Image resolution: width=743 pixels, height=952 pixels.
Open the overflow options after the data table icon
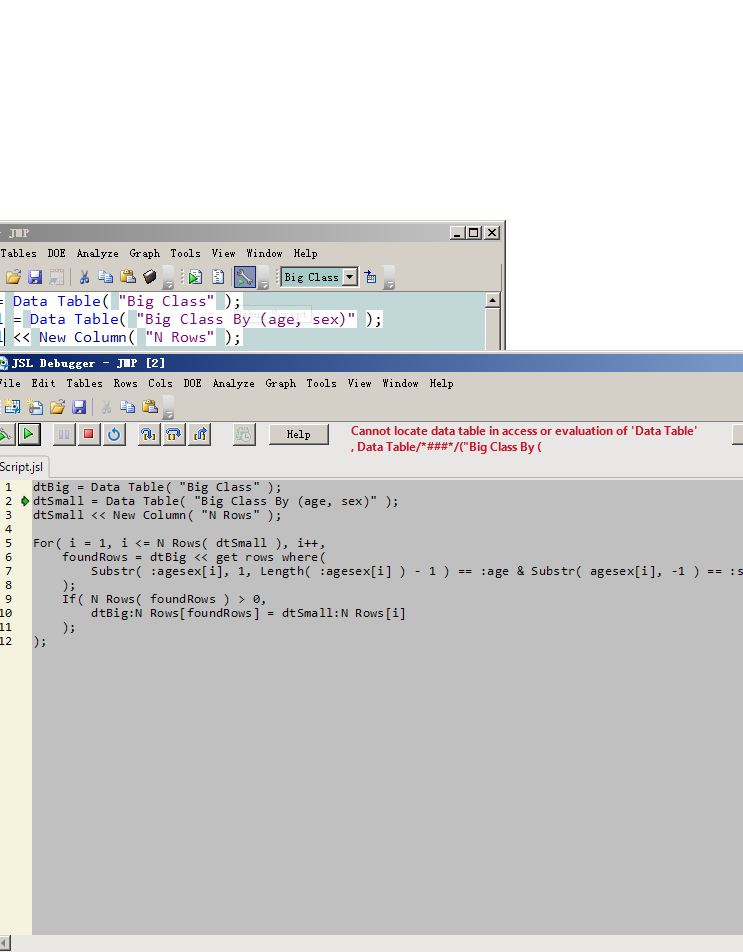click(x=389, y=278)
